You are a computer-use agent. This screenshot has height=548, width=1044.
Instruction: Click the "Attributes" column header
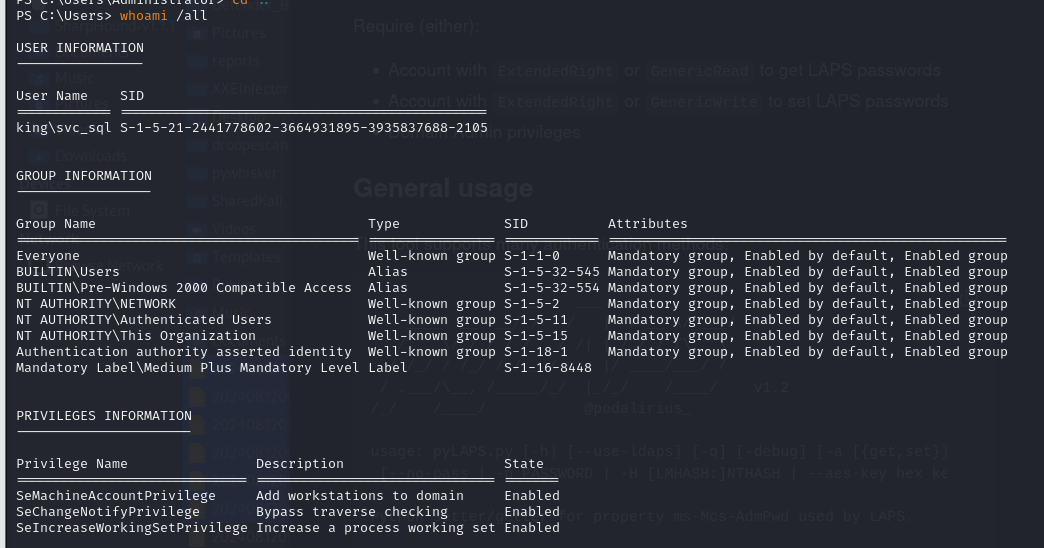pyautogui.click(x=648, y=224)
